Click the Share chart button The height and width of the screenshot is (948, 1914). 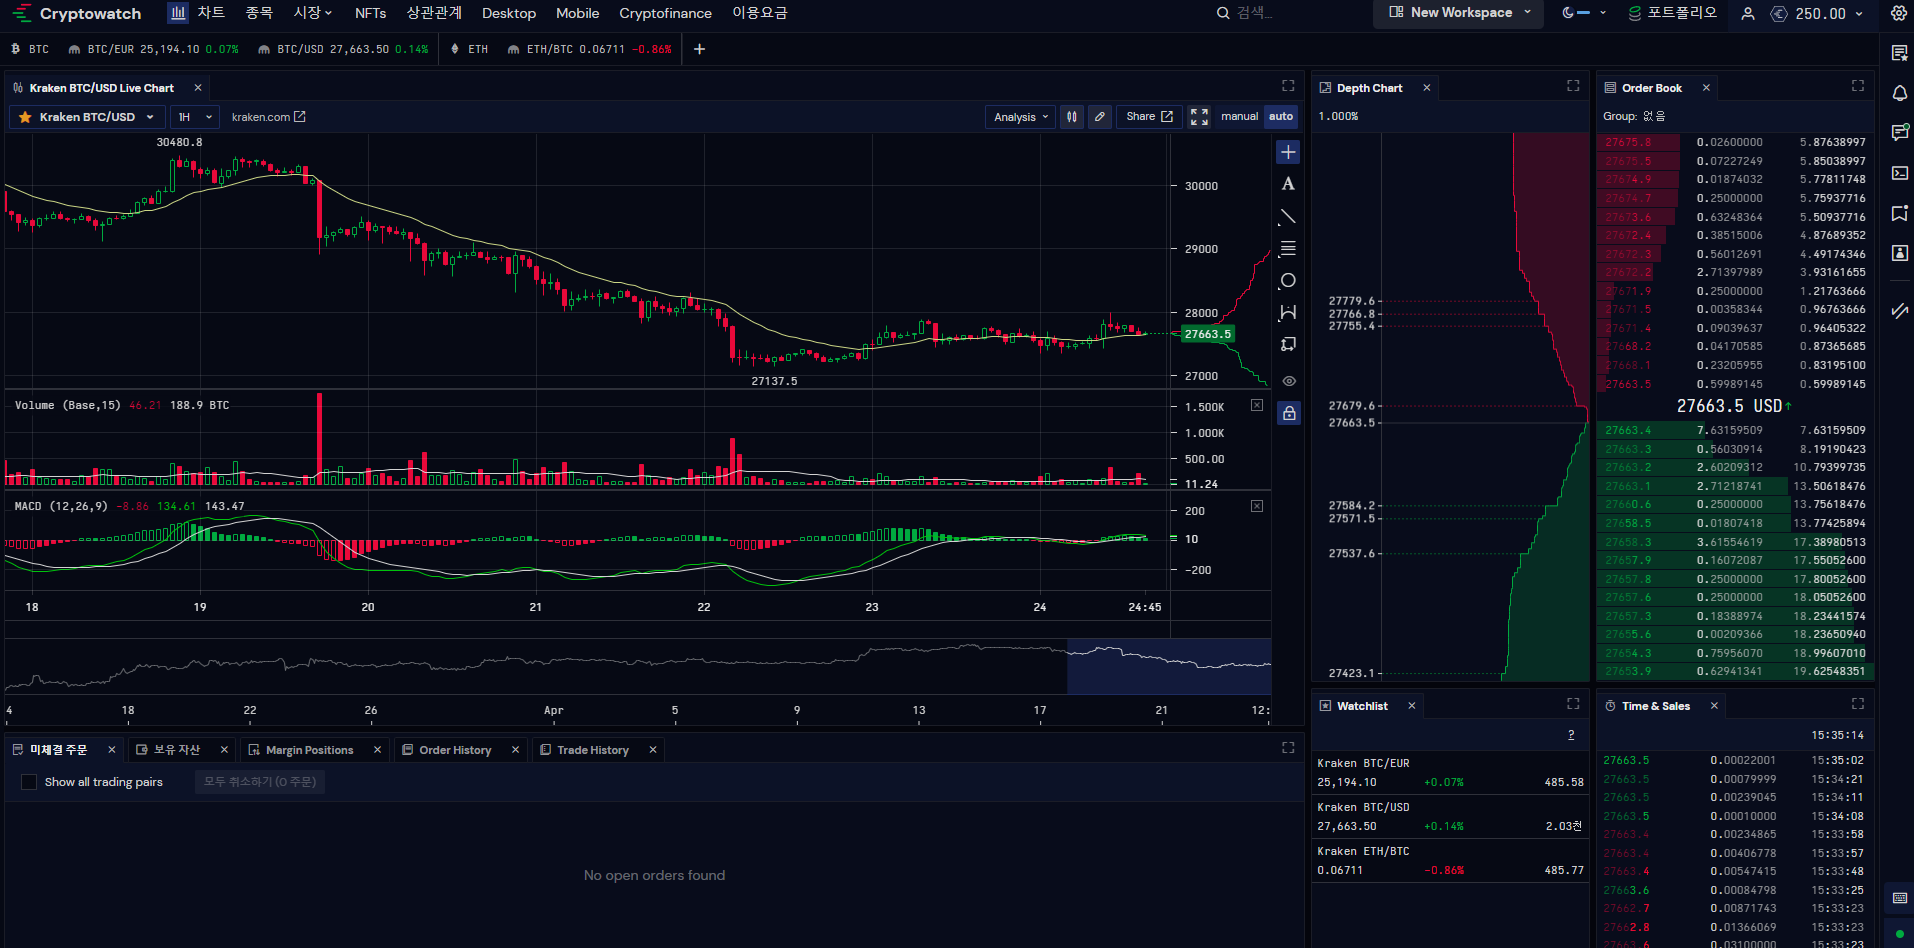point(1149,117)
